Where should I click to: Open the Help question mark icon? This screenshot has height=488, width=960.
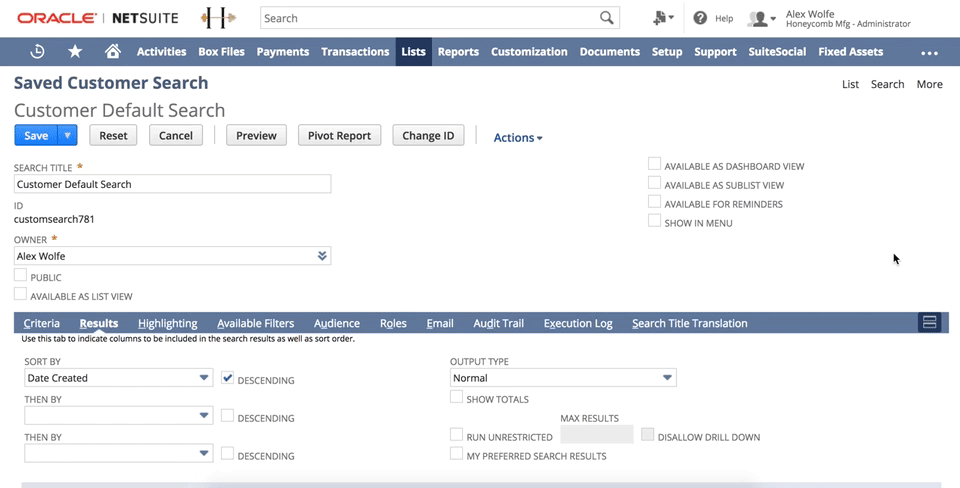coord(700,18)
